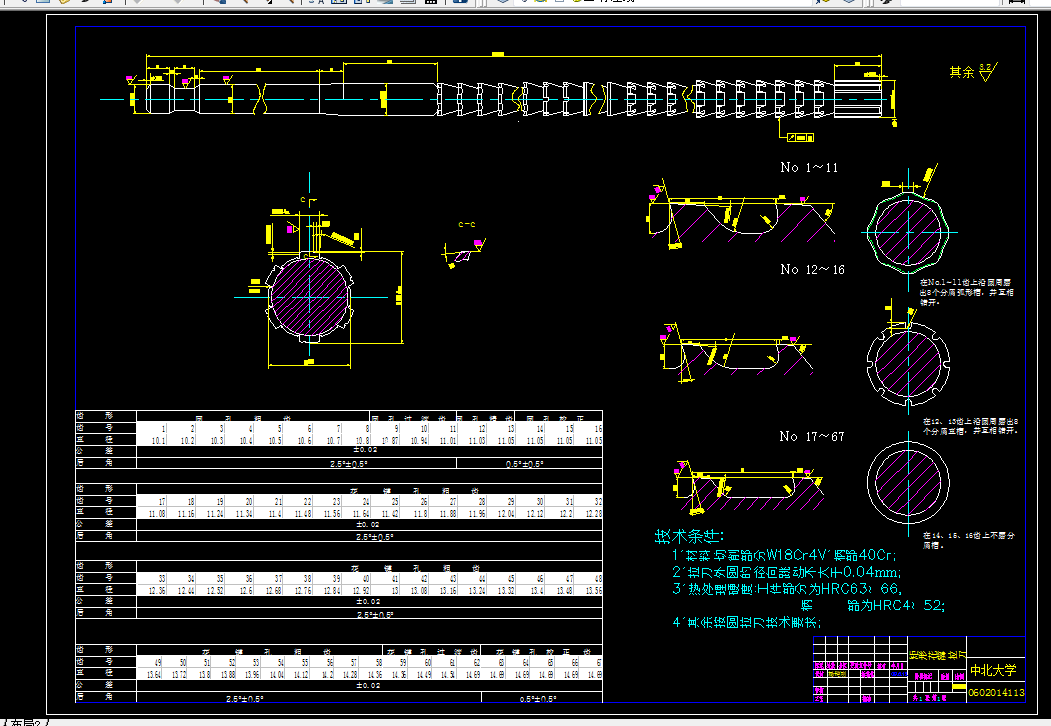The width and height of the screenshot is (1051, 726).
Task: Select '中北大学' in the title block
Action: (x=993, y=670)
